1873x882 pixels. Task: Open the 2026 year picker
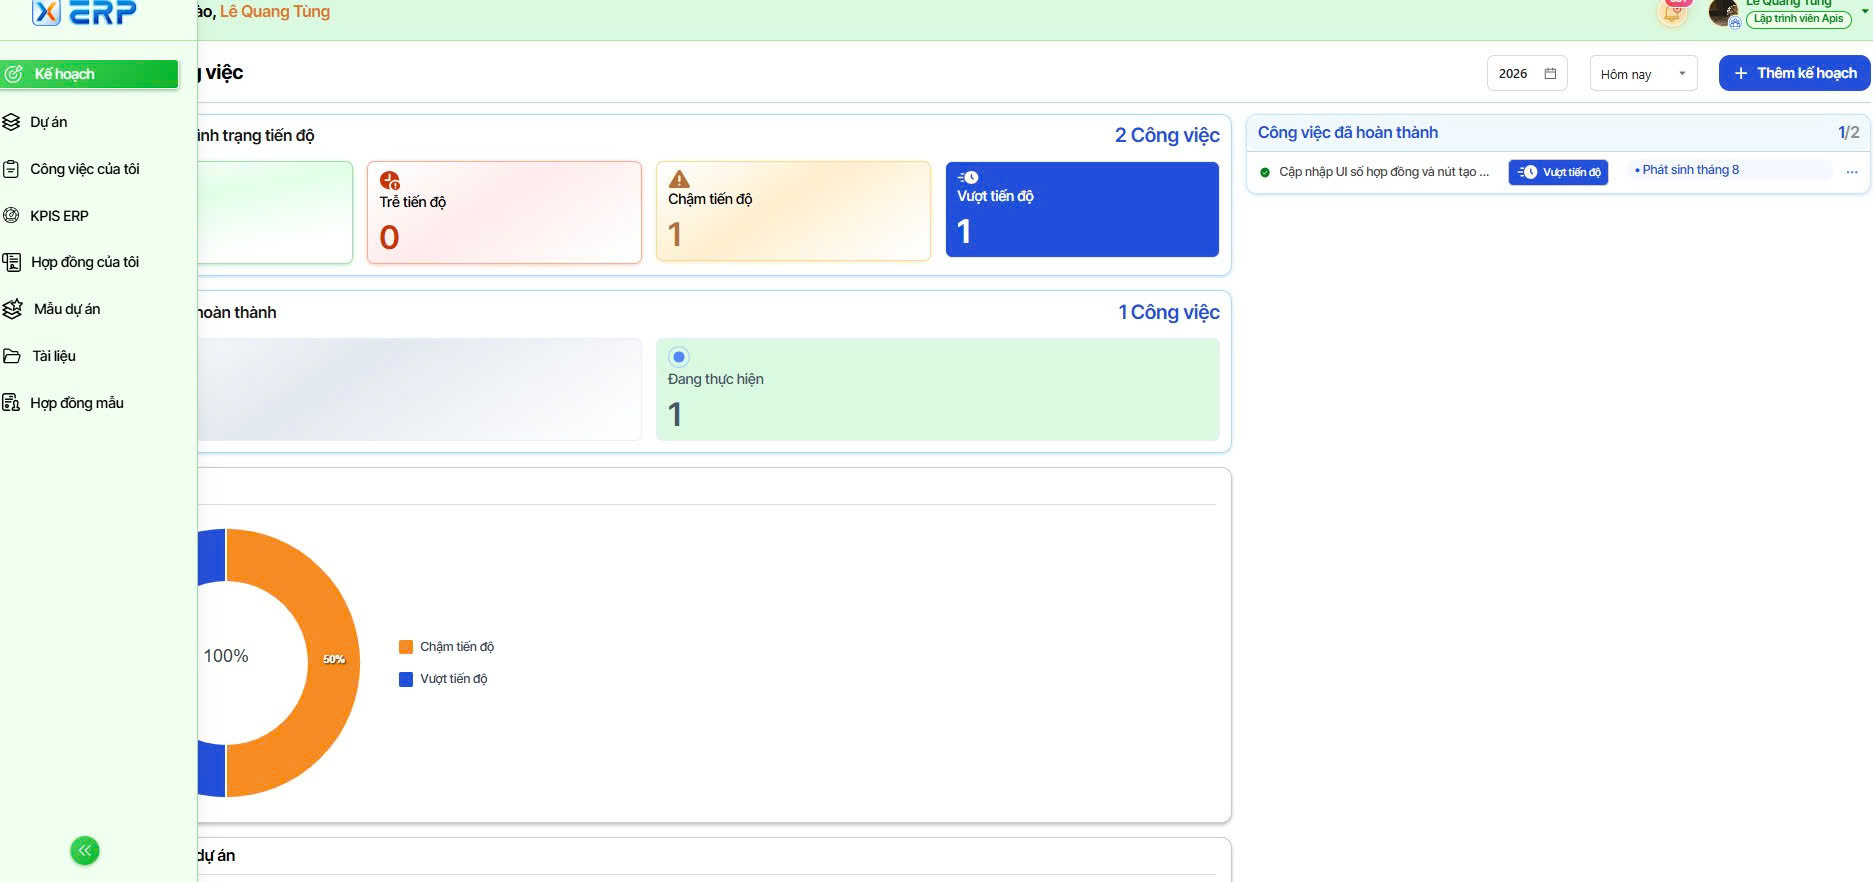(1527, 74)
